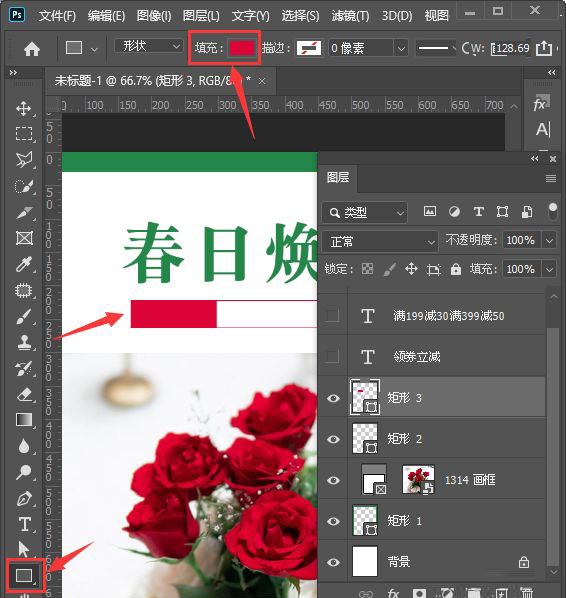Select the Quick Selection tool
Image resolution: width=566 pixels, height=598 pixels.
coord(24,186)
